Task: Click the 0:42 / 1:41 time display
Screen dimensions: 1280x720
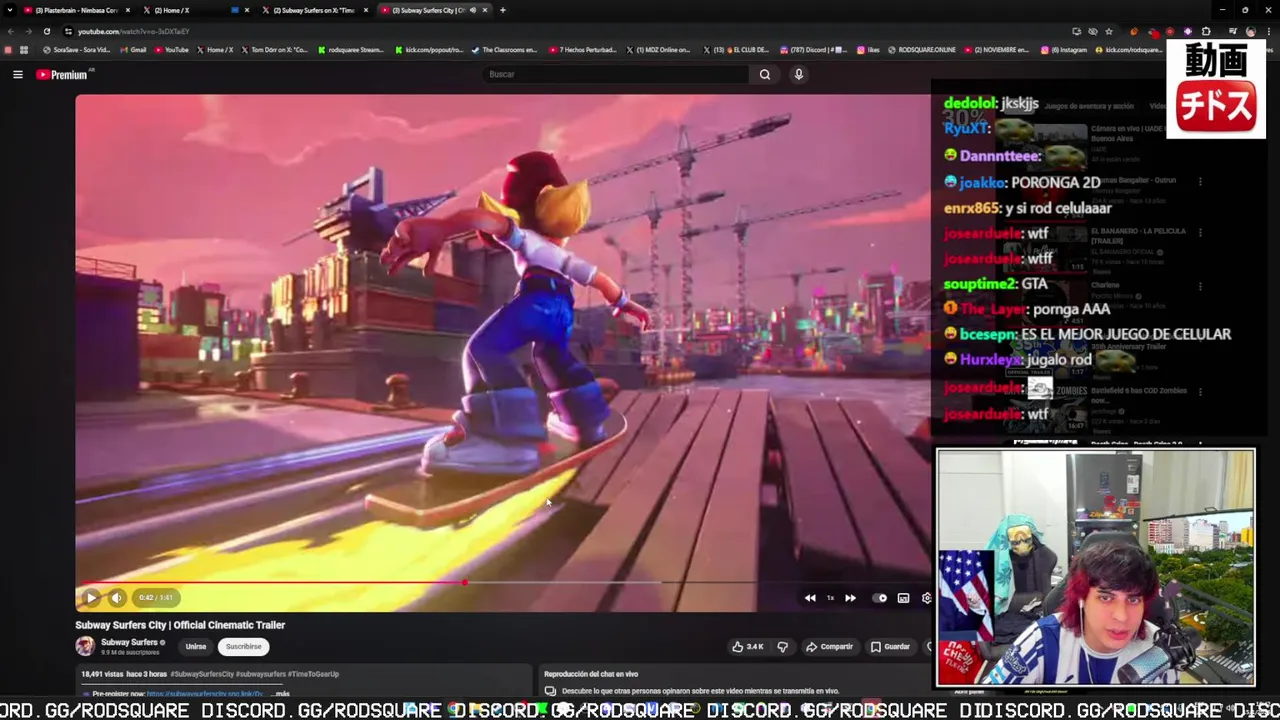Action: (155, 598)
